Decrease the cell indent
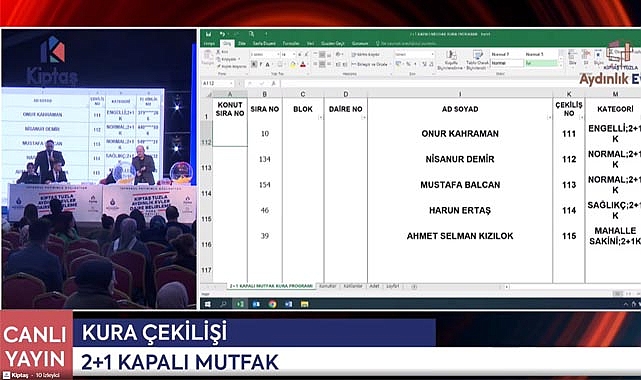This screenshot has height=380, width=641. coord(338,65)
